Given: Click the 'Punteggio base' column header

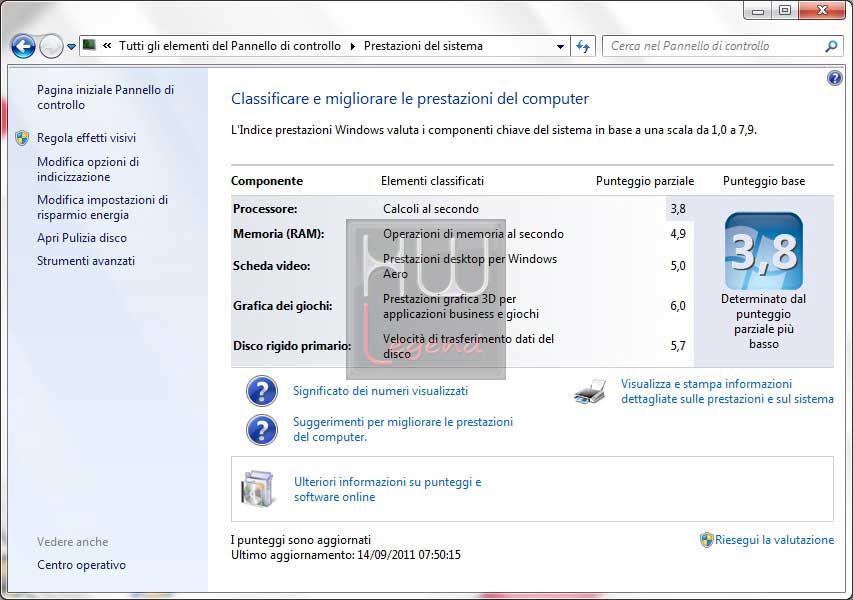Looking at the screenshot, I should point(764,181).
